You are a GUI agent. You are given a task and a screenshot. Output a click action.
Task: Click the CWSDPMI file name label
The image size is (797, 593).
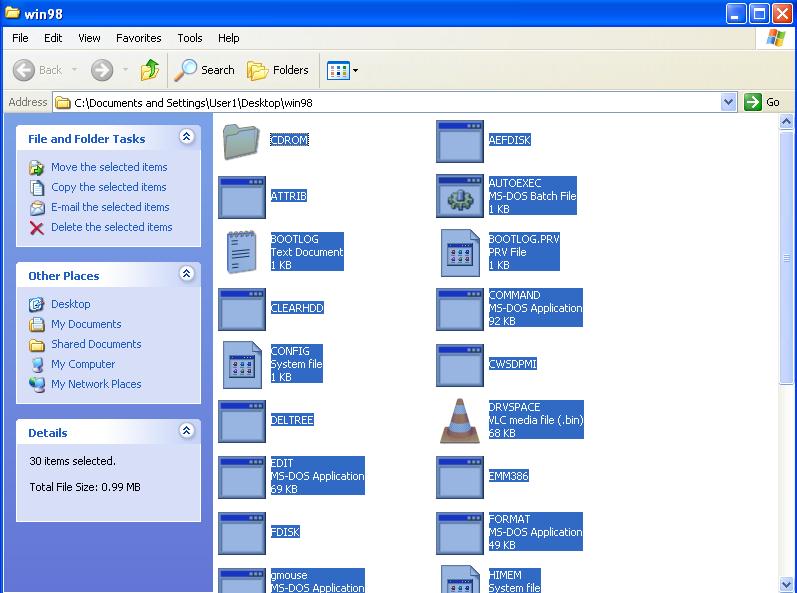[512, 364]
